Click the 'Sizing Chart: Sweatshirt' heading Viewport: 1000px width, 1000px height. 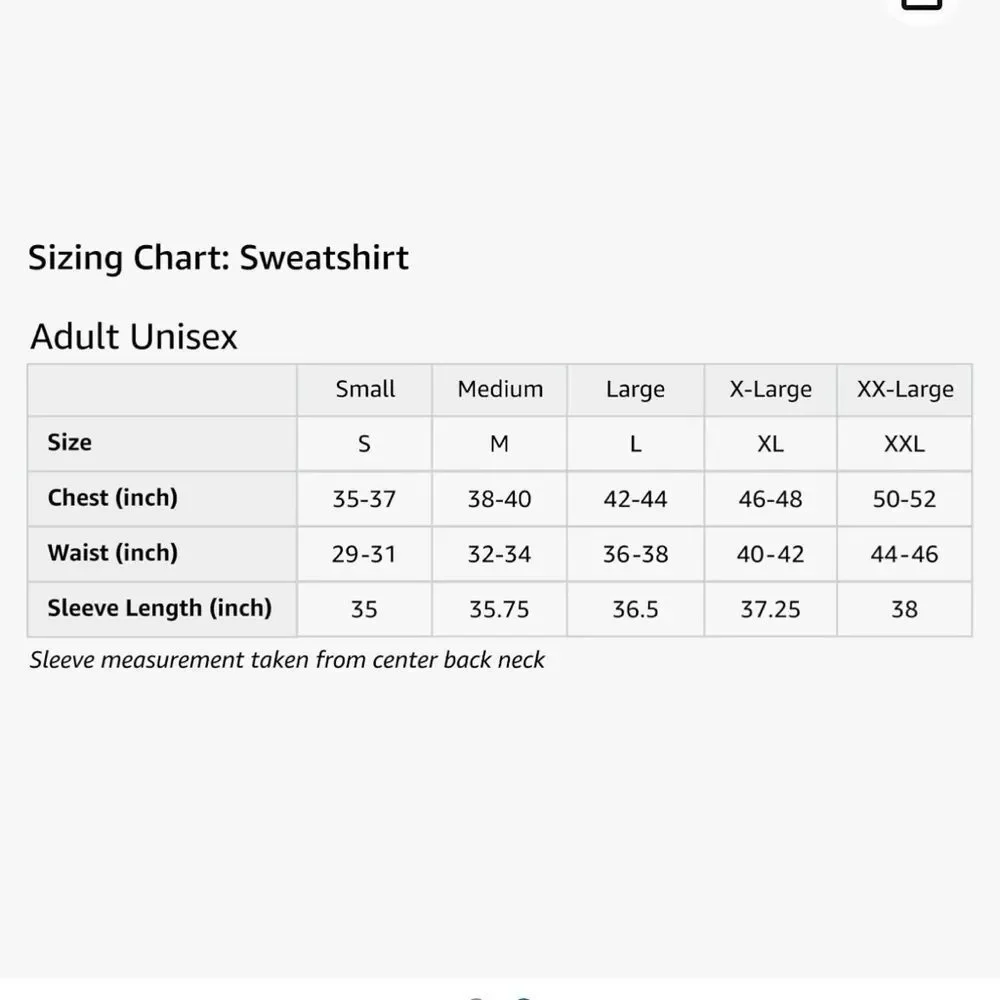pyautogui.click(x=218, y=258)
